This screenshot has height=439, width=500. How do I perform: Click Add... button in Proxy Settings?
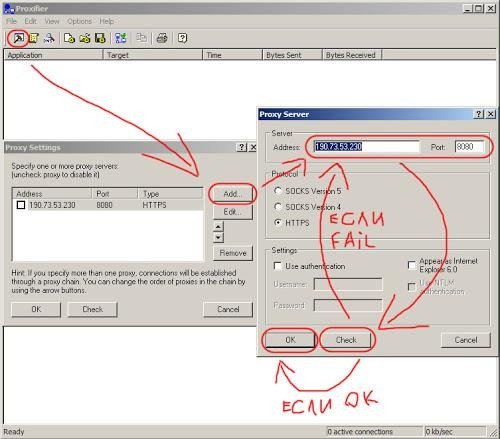click(232, 194)
